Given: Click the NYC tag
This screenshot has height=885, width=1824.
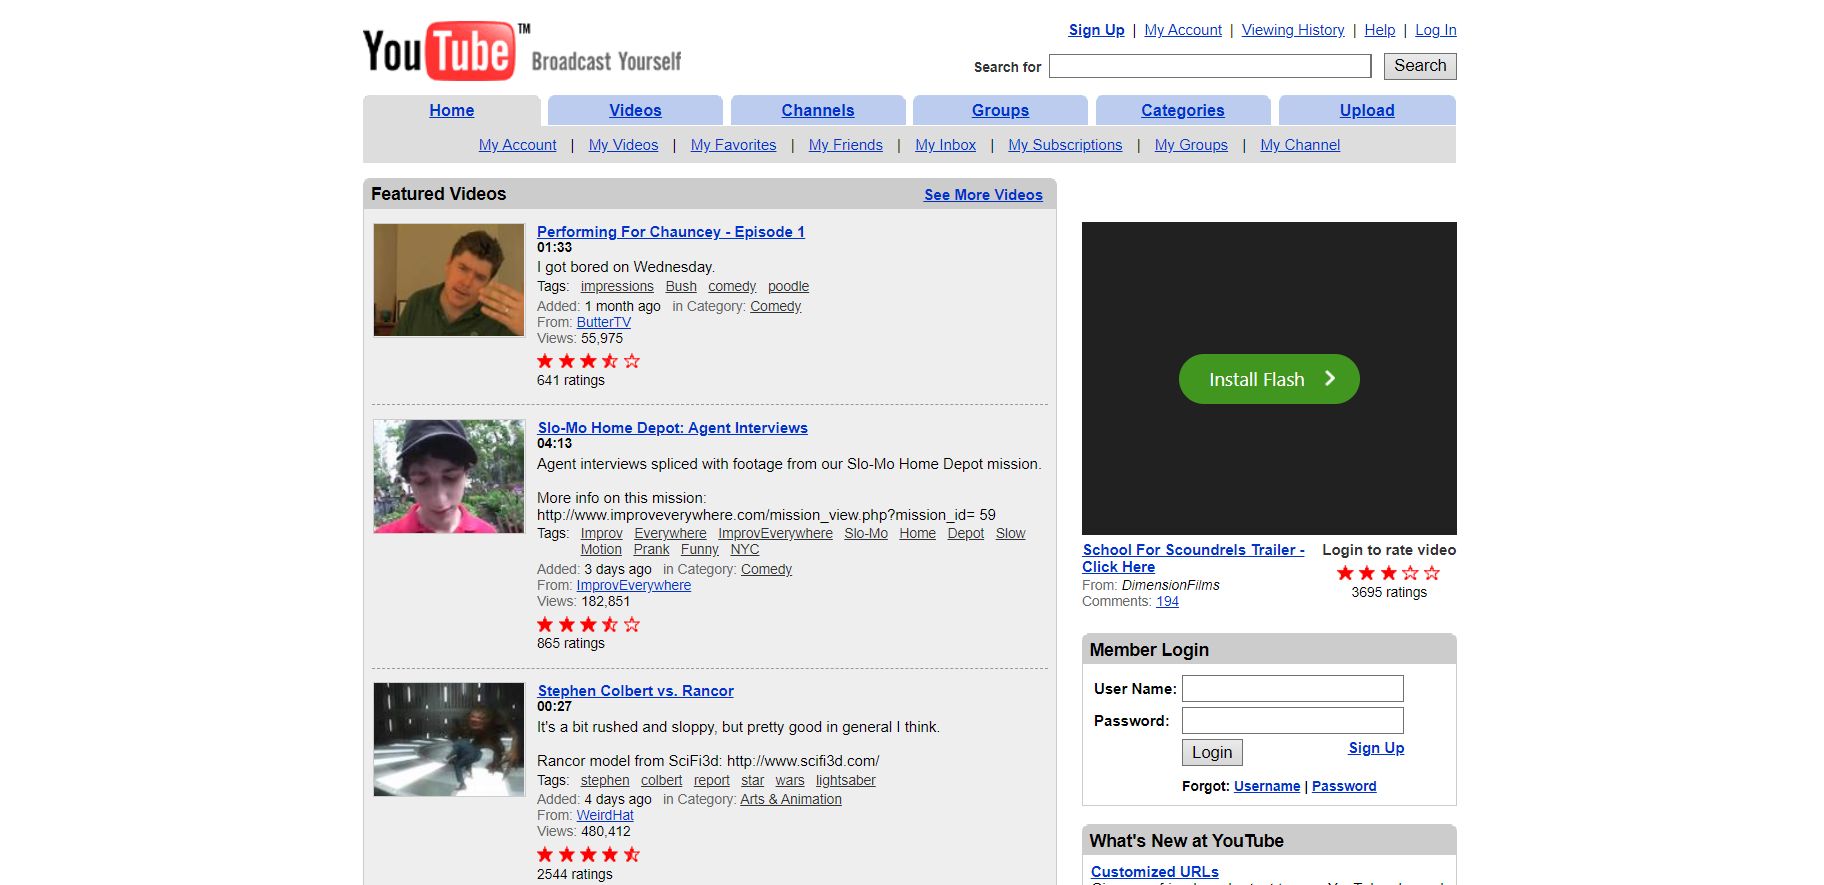Looking at the screenshot, I should tap(745, 550).
